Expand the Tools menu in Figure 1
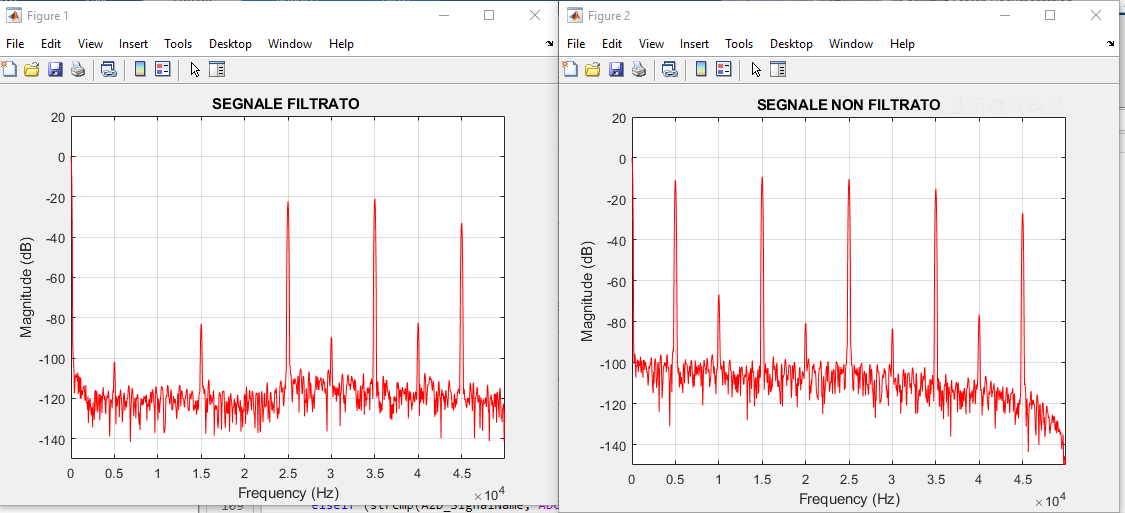1125x513 pixels. tap(178, 44)
